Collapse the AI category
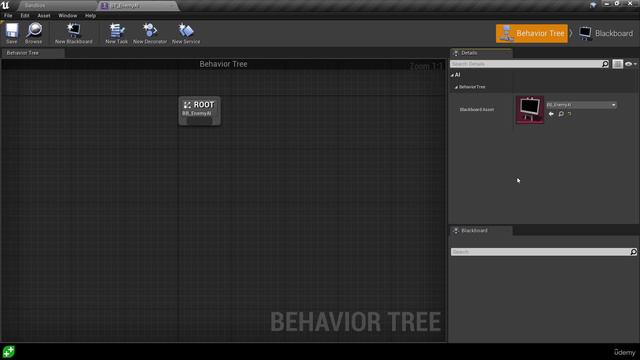Viewport: 640px width, 360px height. tap(452, 75)
